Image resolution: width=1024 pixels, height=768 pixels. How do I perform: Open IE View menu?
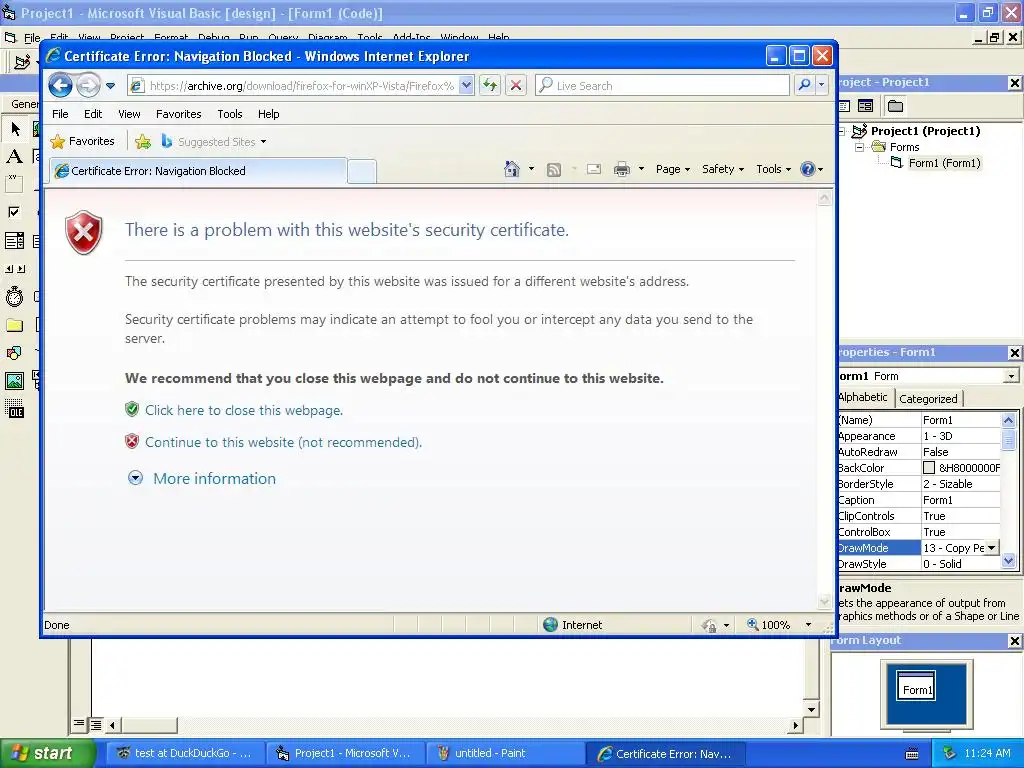tap(129, 114)
